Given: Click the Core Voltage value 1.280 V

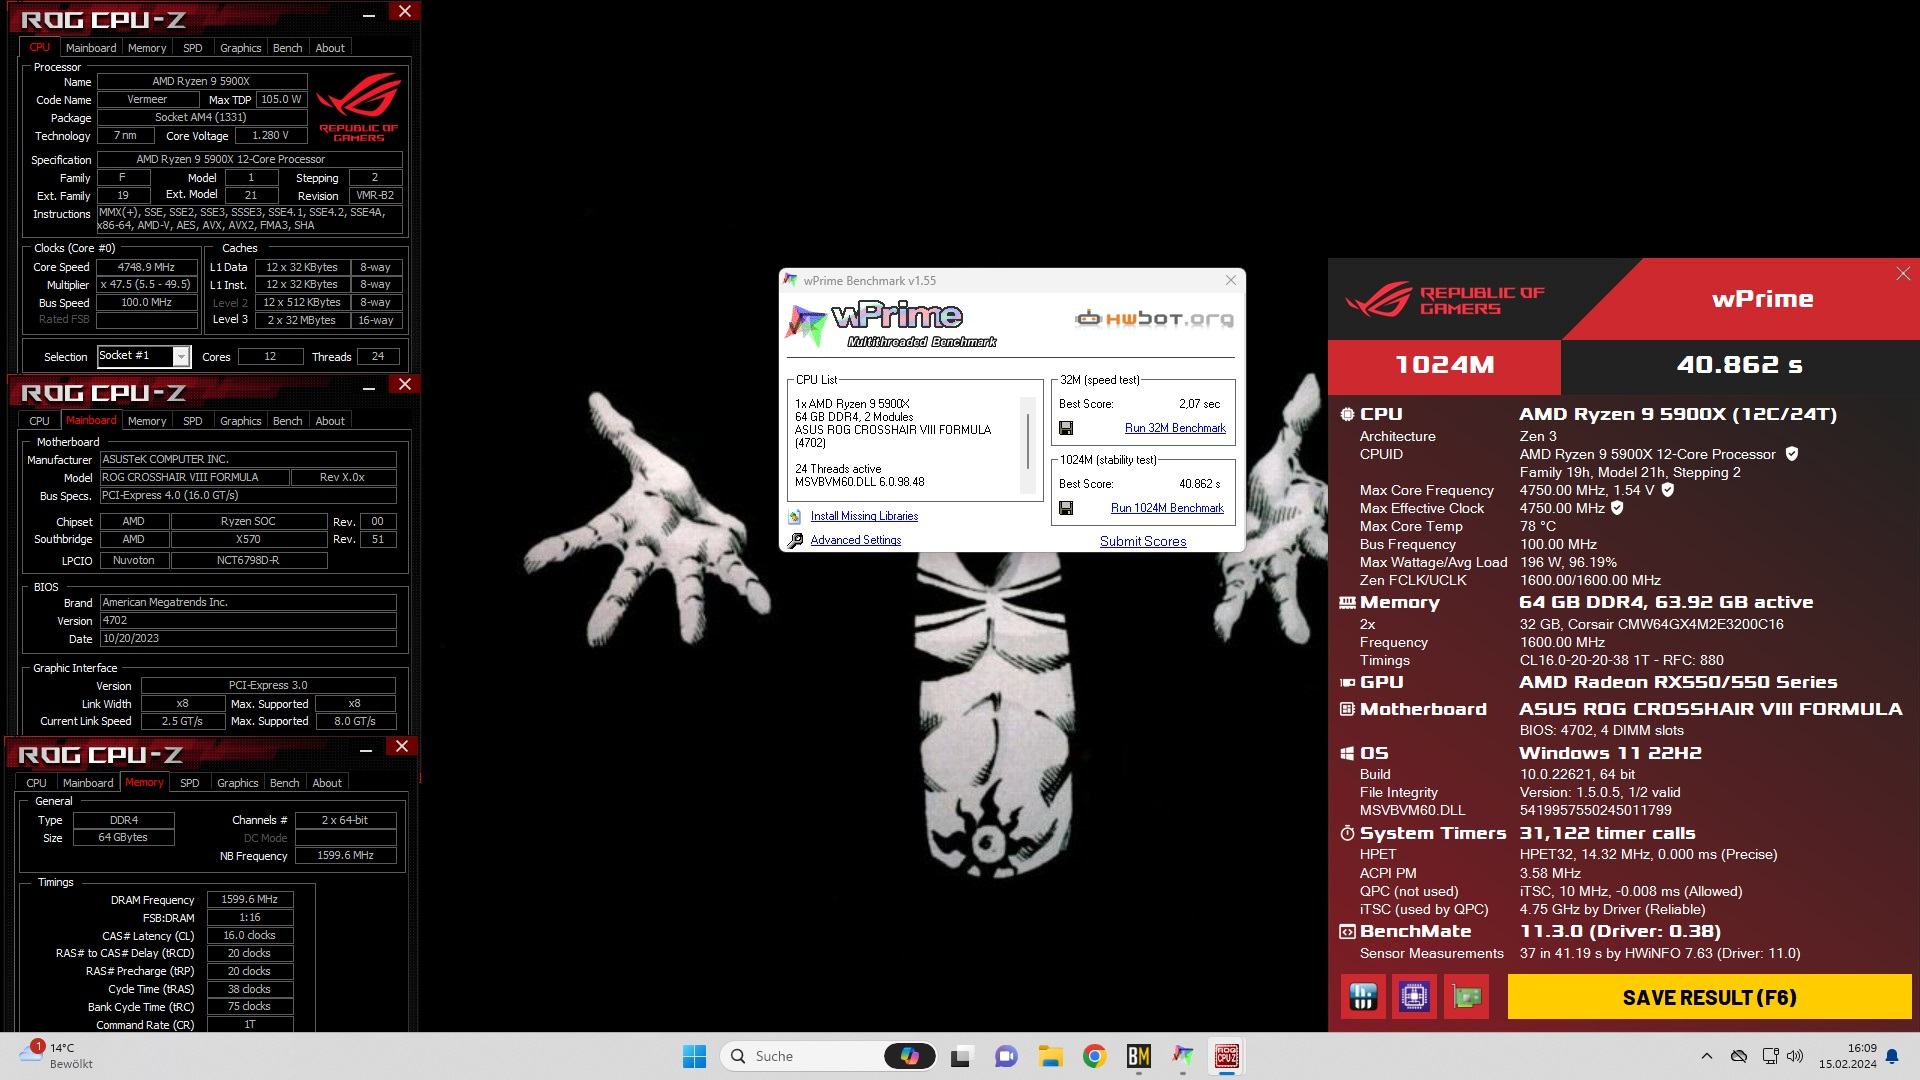Looking at the screenshot, I should coord(270,135).
